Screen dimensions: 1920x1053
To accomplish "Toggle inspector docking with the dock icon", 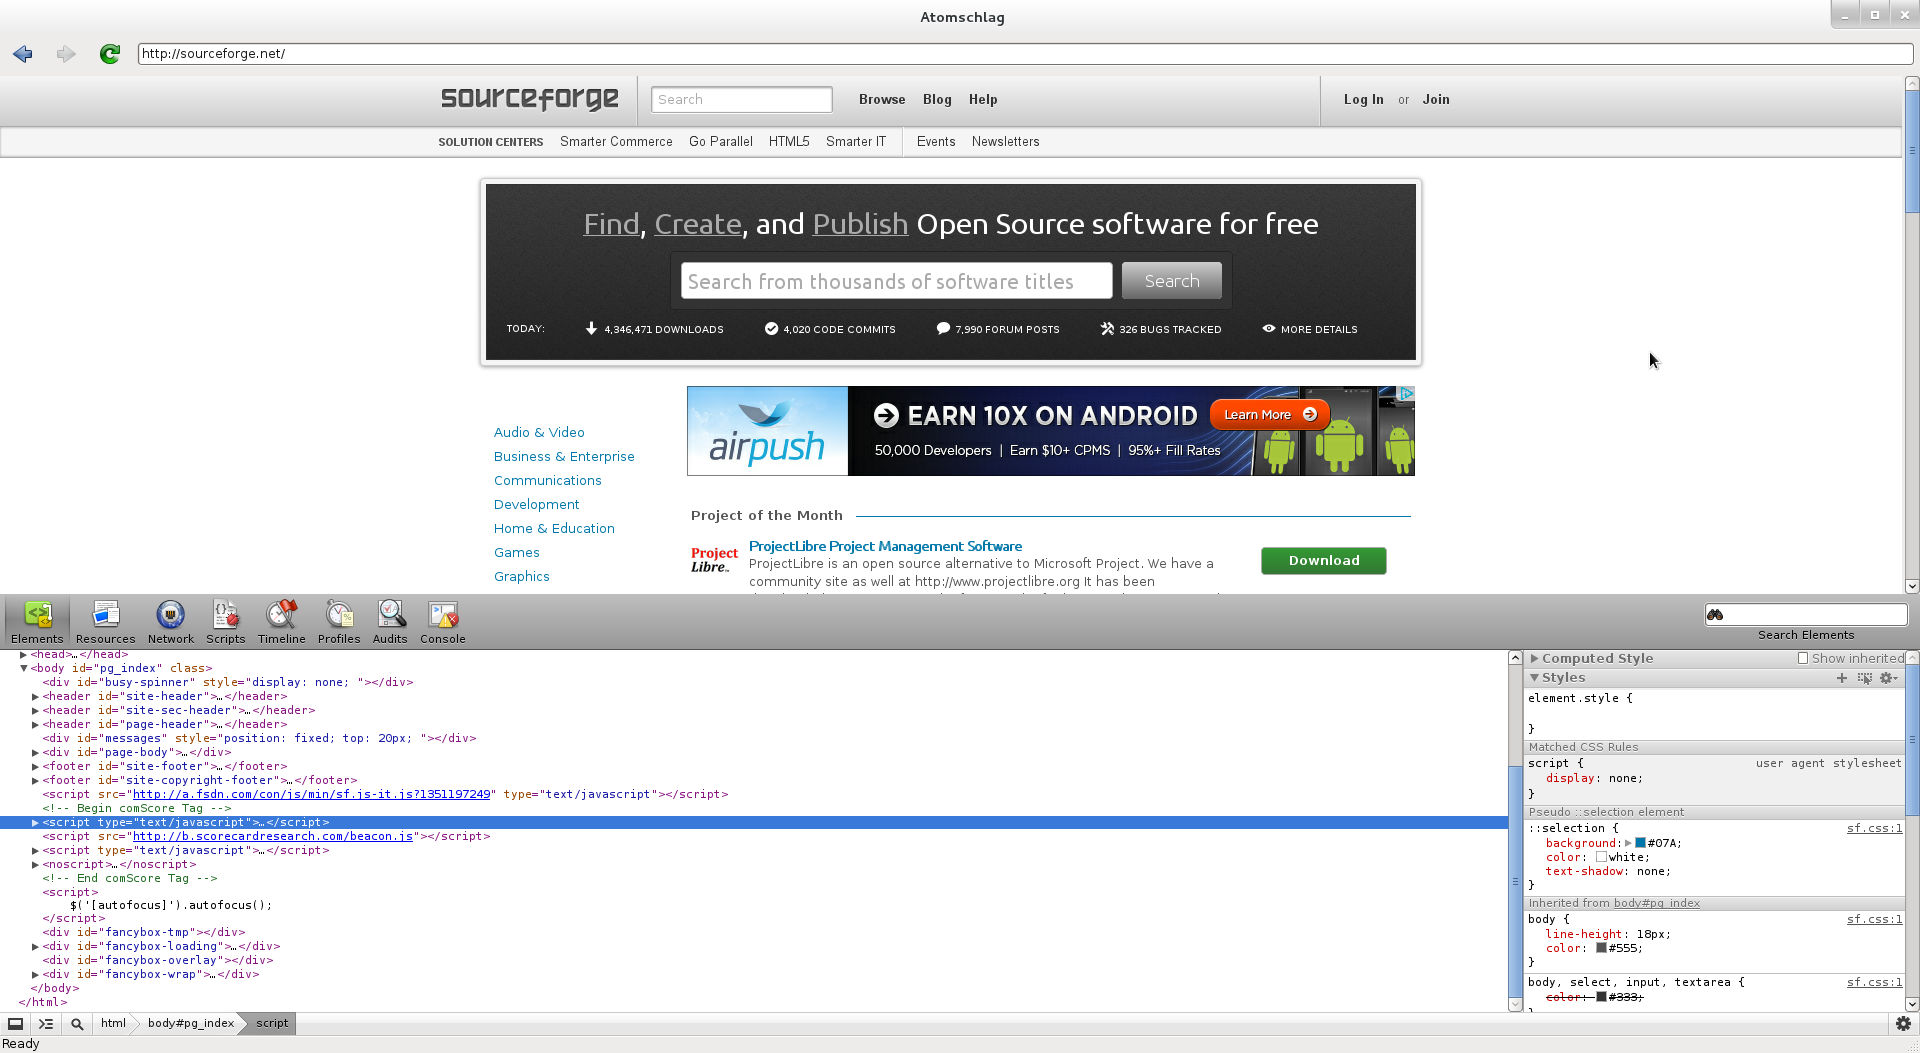I will (16, 1023).
